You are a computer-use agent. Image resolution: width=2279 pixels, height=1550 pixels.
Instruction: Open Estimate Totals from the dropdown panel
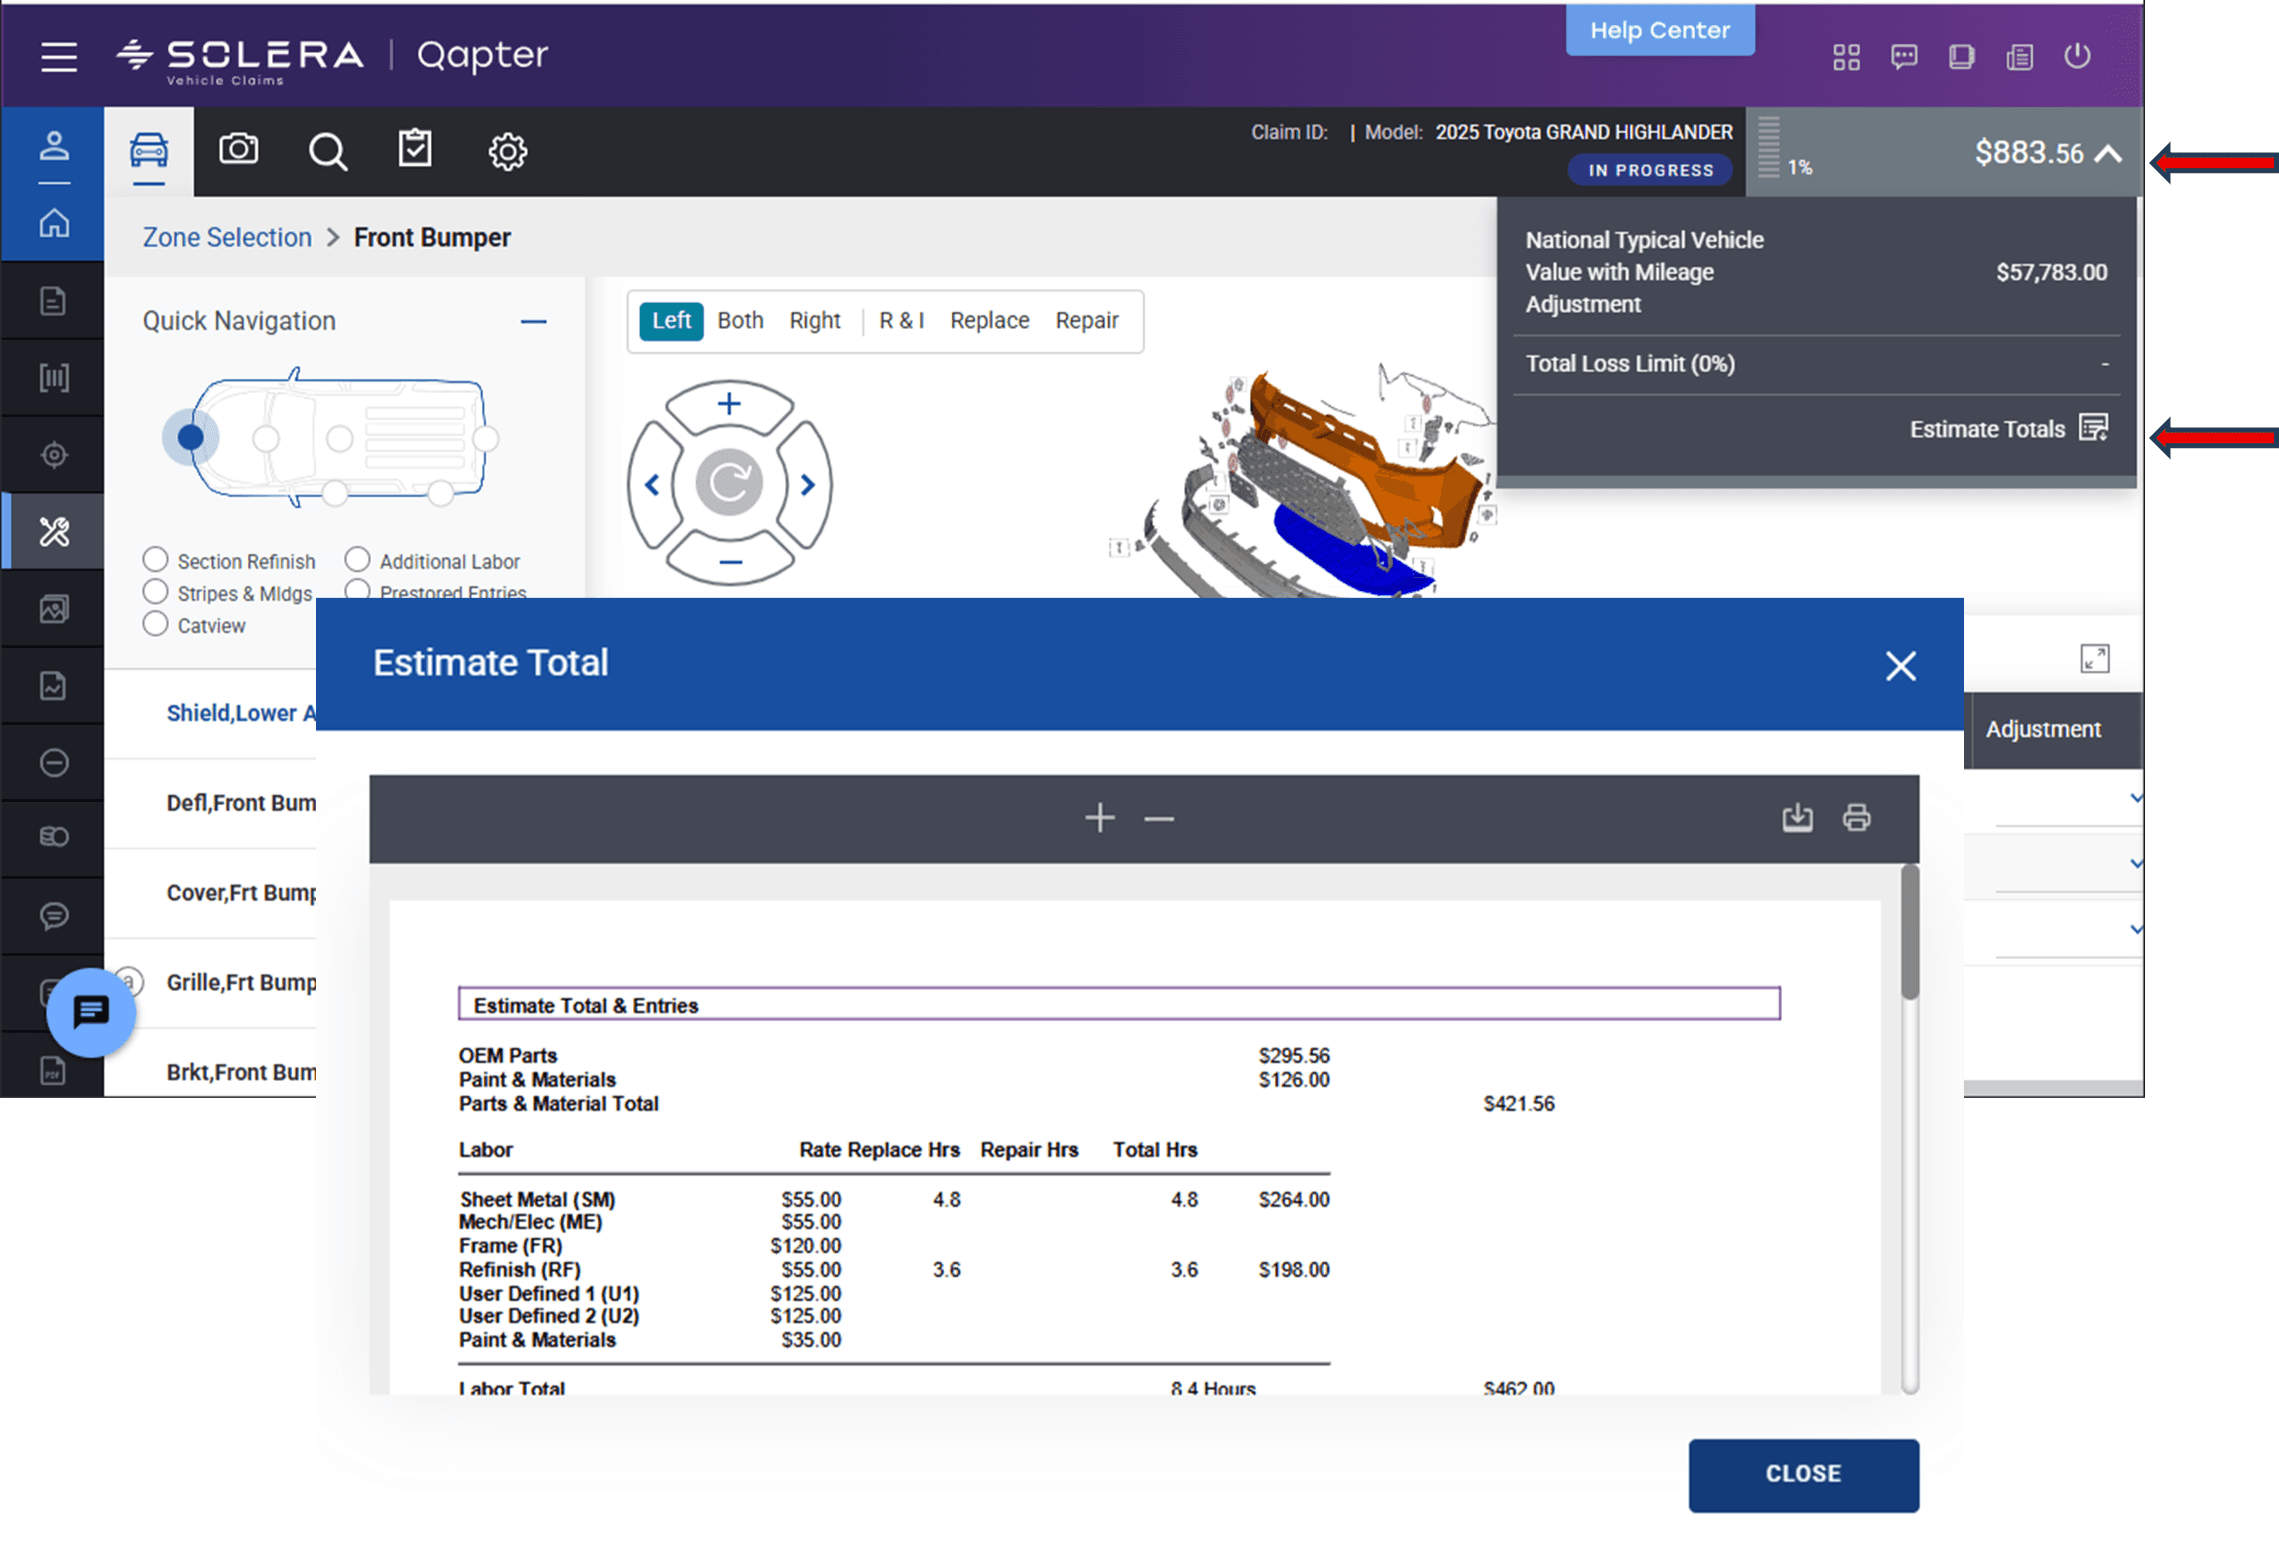pos(2008,429)
